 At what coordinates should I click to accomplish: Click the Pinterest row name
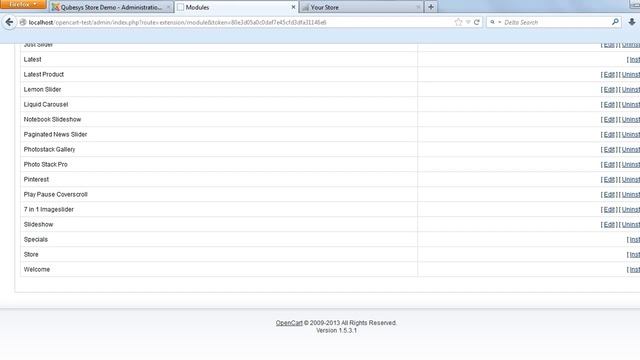[36, 179]
